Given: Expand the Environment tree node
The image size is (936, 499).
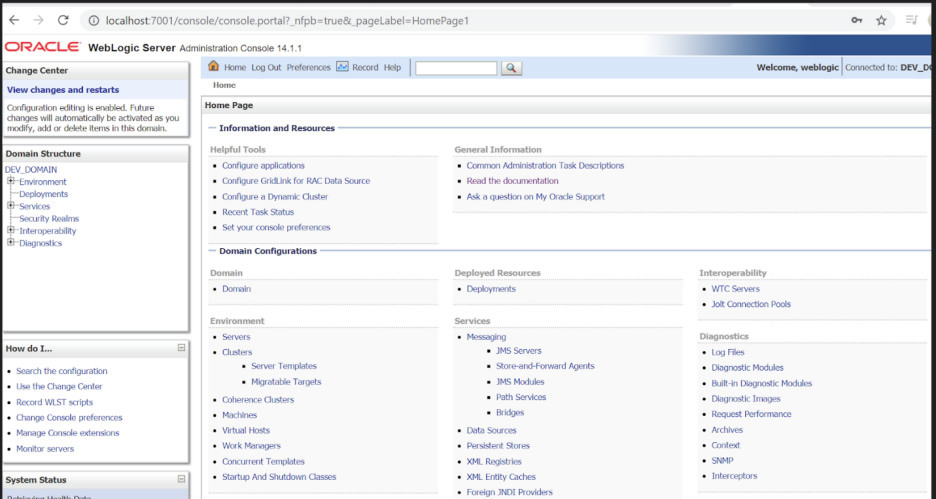Looking at the screenshot, I should point(11,181).
